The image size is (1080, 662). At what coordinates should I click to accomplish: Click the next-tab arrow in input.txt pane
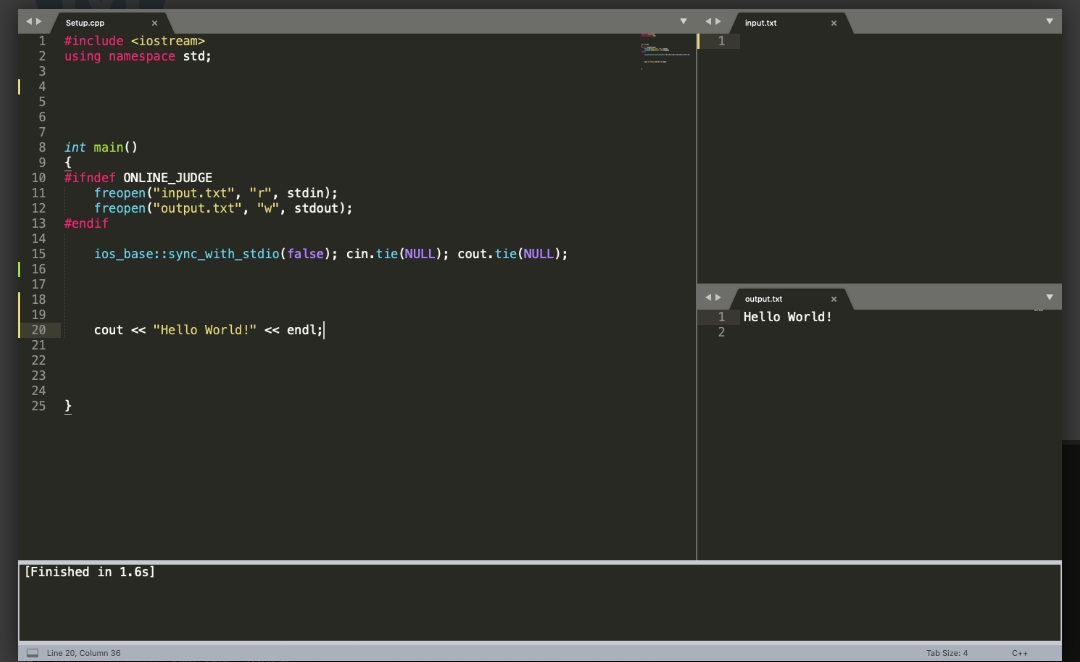coord(718,21)
